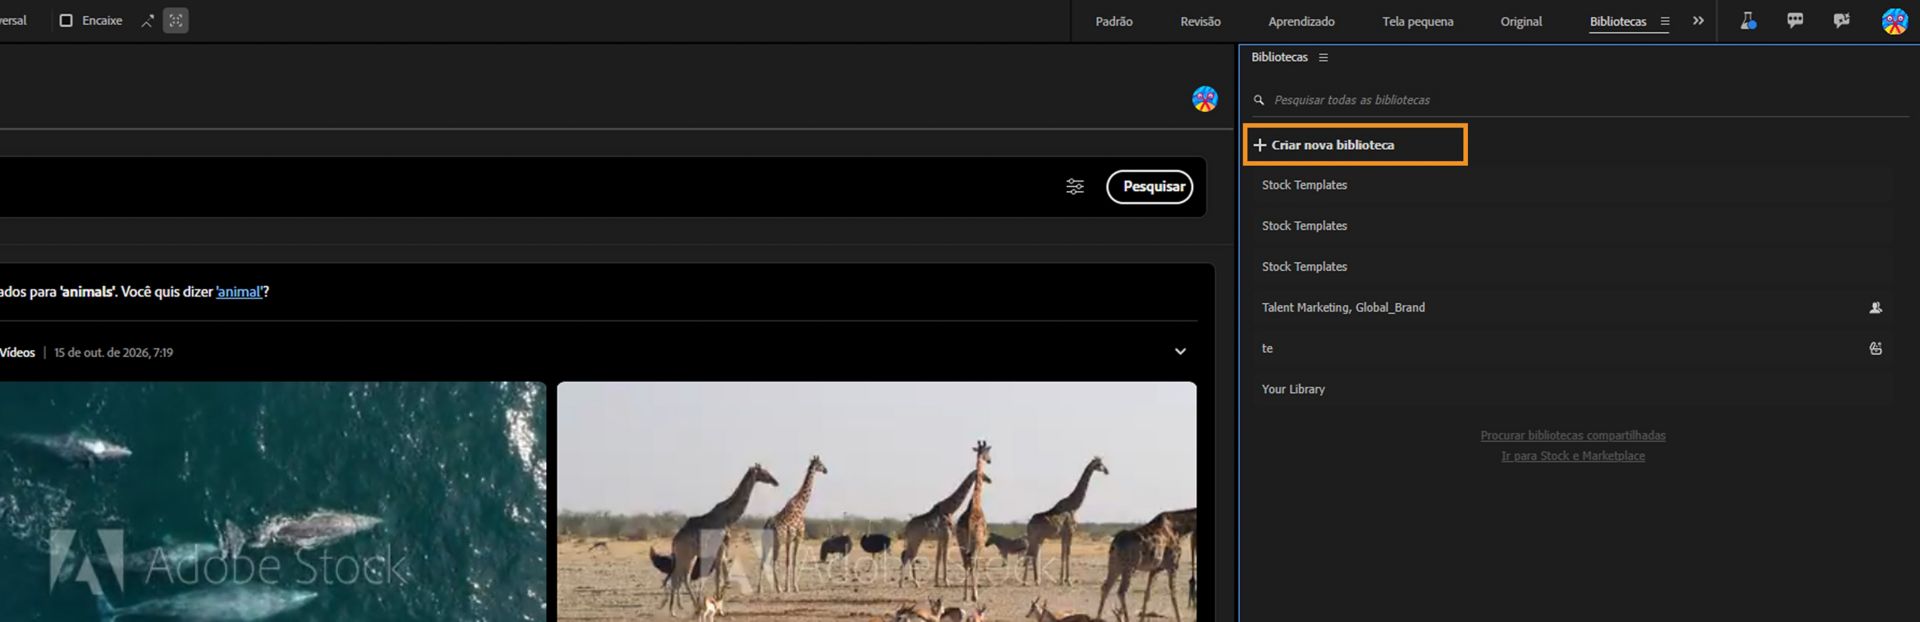Toggle the Encaixe checkbox
This screenshot has width=1920, height=622.
[x=66, y=21]
